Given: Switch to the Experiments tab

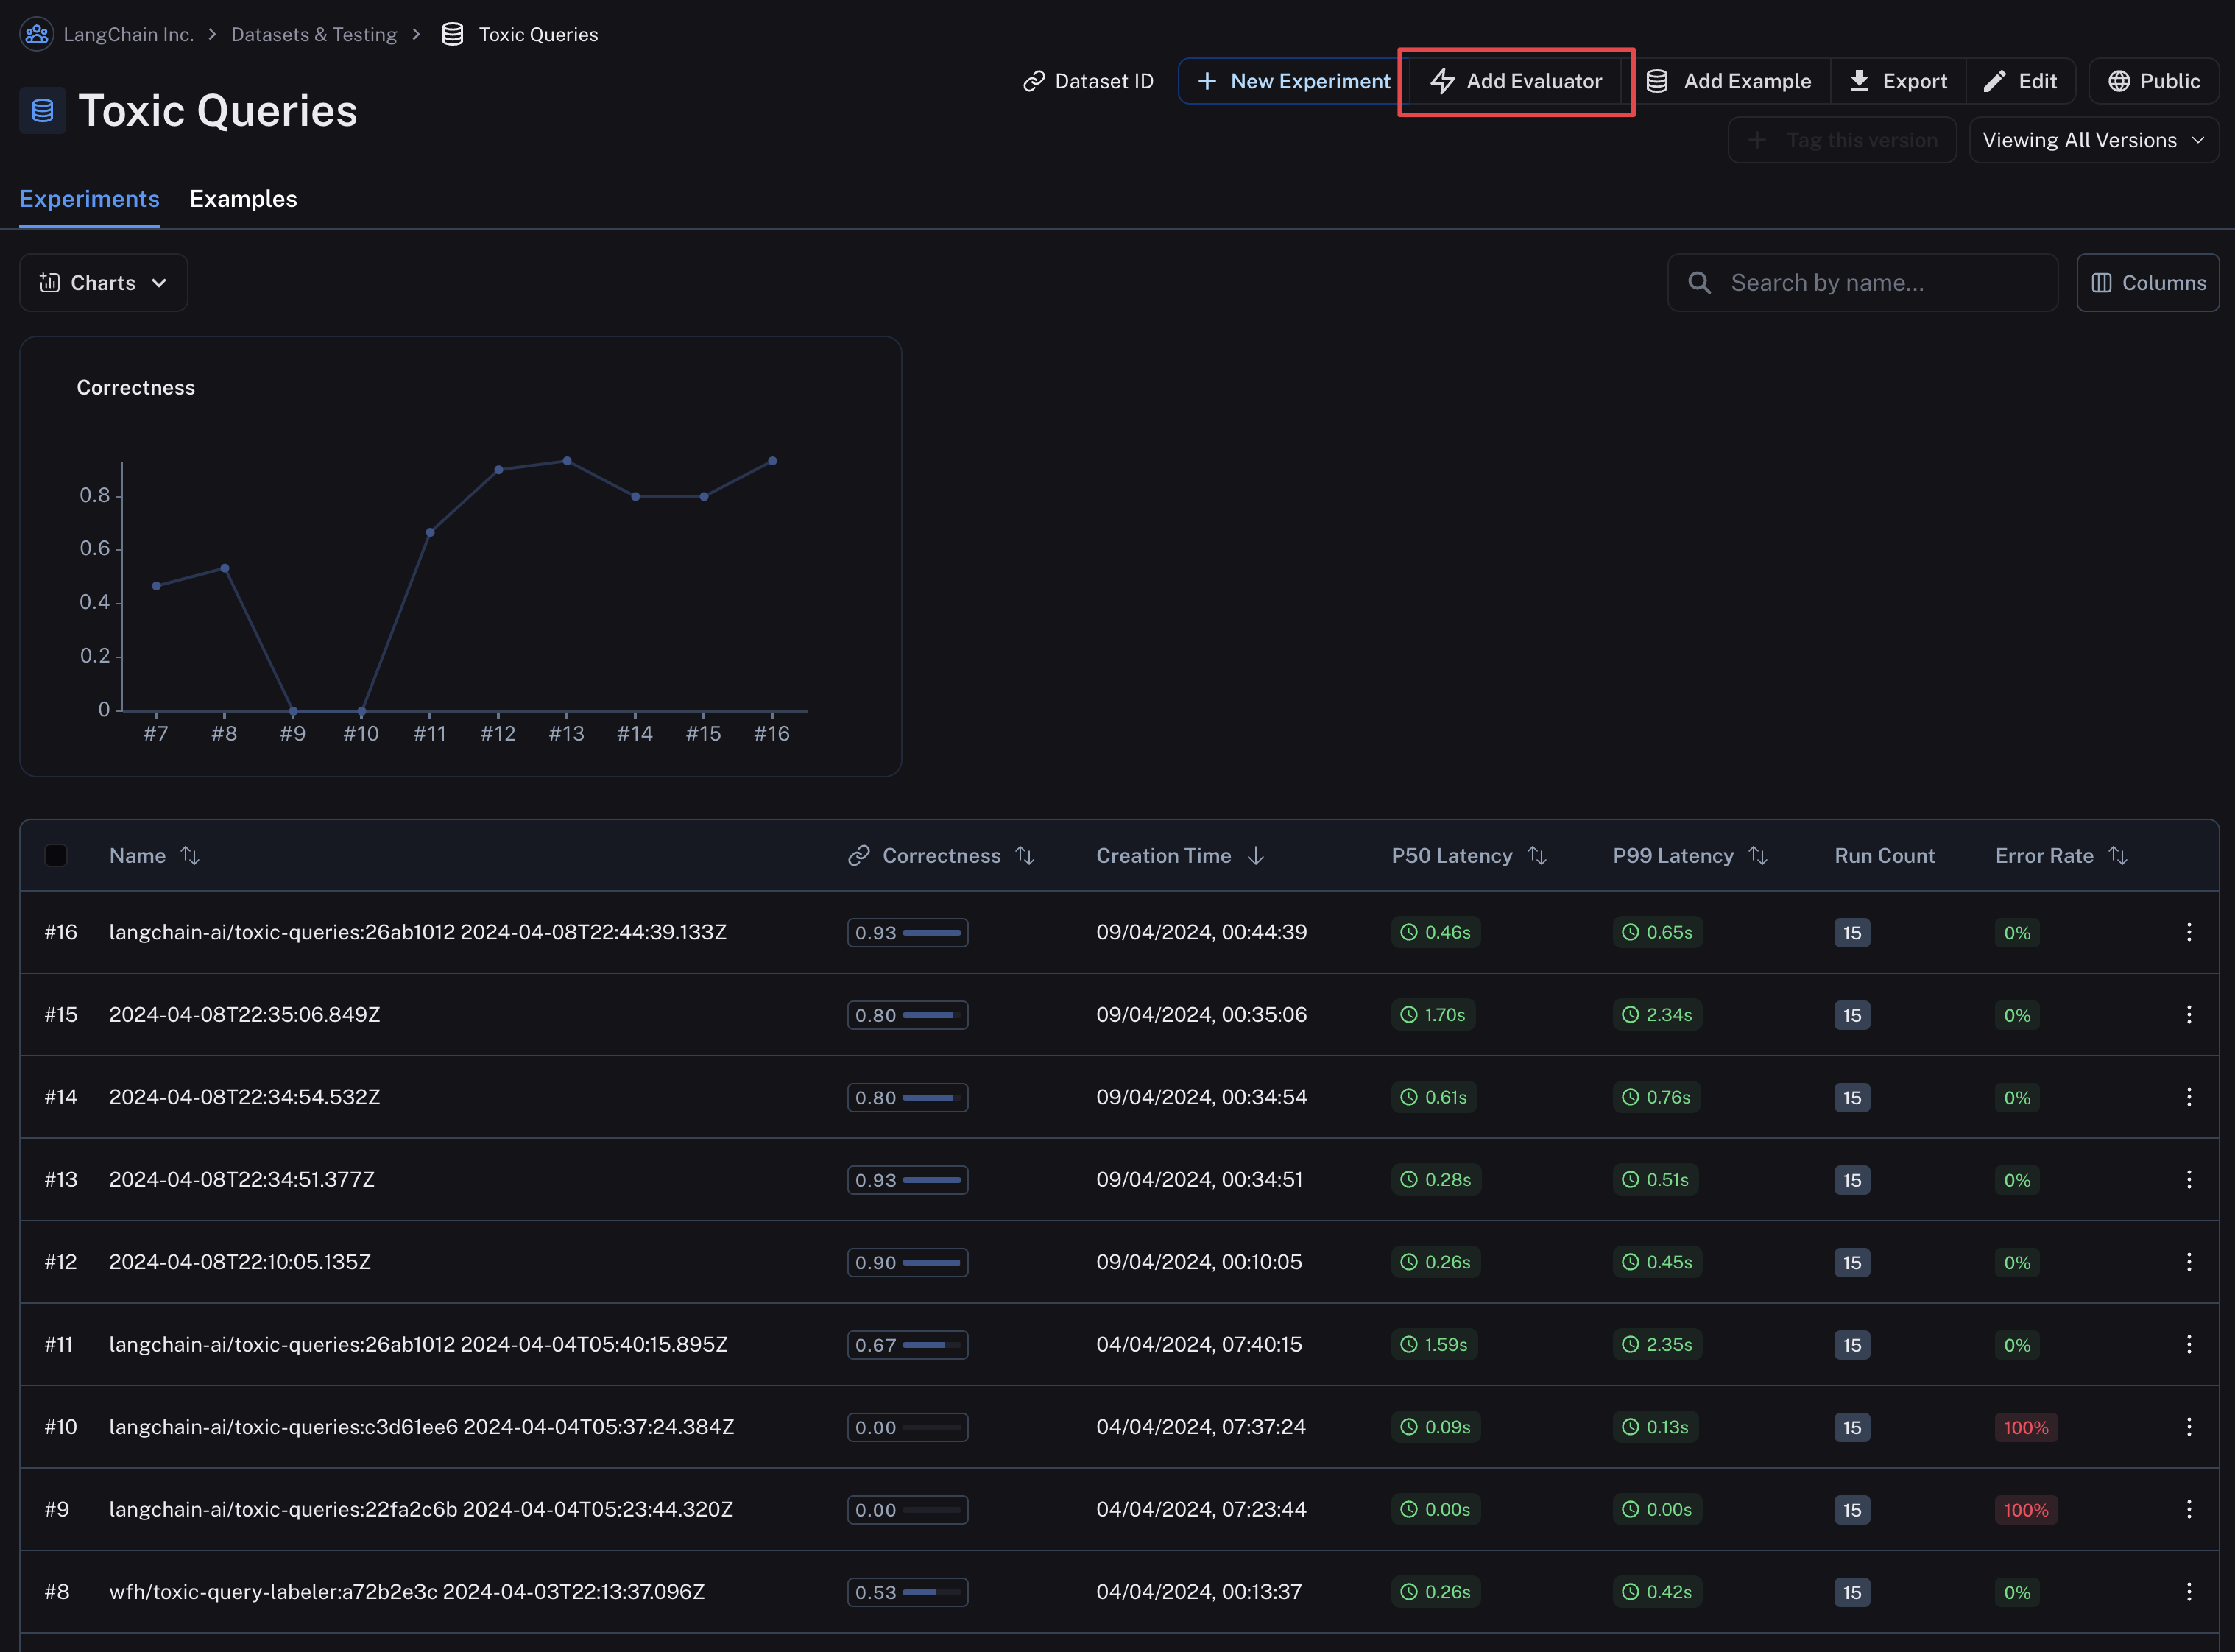Looking at the screenshot, I should (x=90, y=199).
